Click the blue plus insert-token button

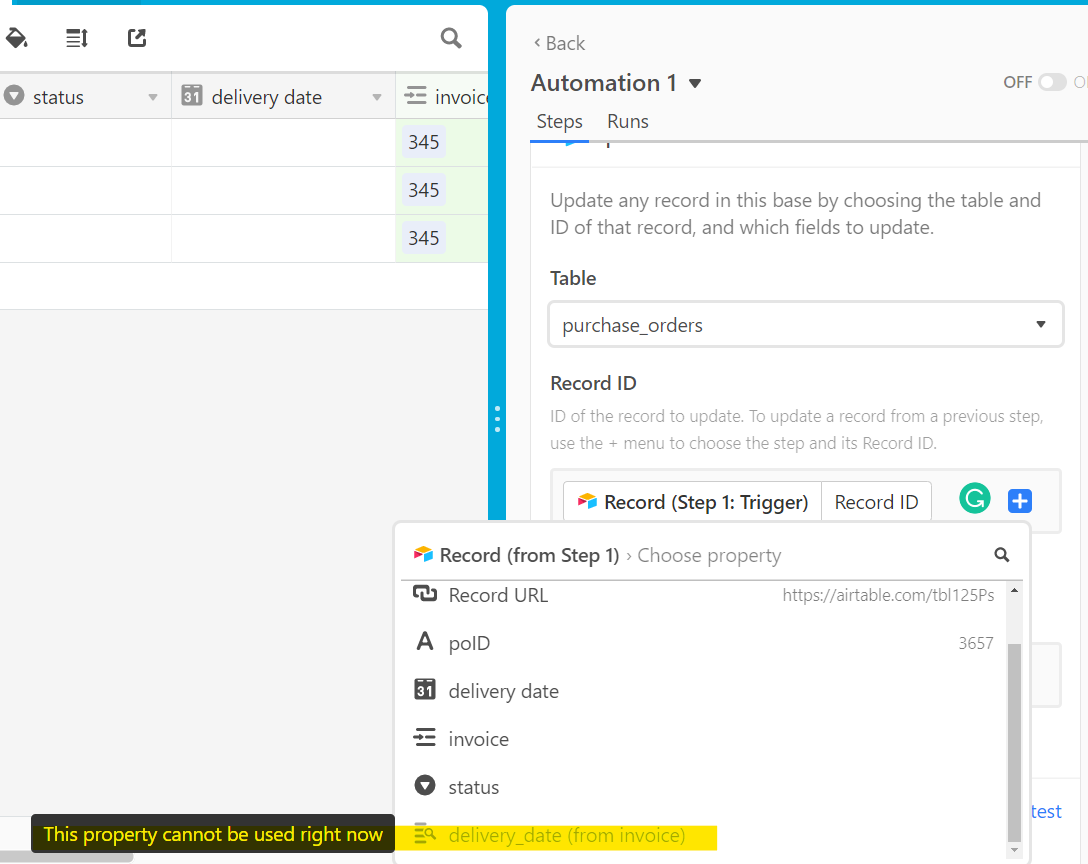(1019, 500)
